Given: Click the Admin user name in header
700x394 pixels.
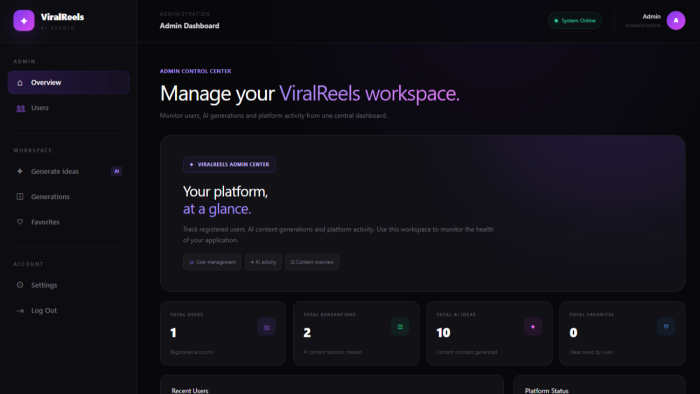Looking at the screenshot, I should (x=651, y=17).
